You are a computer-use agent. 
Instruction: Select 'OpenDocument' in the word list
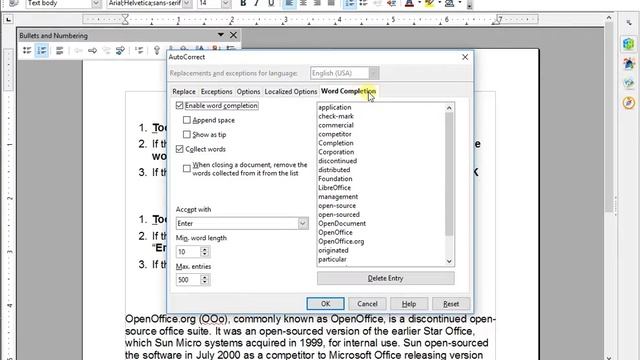(342, 223)
